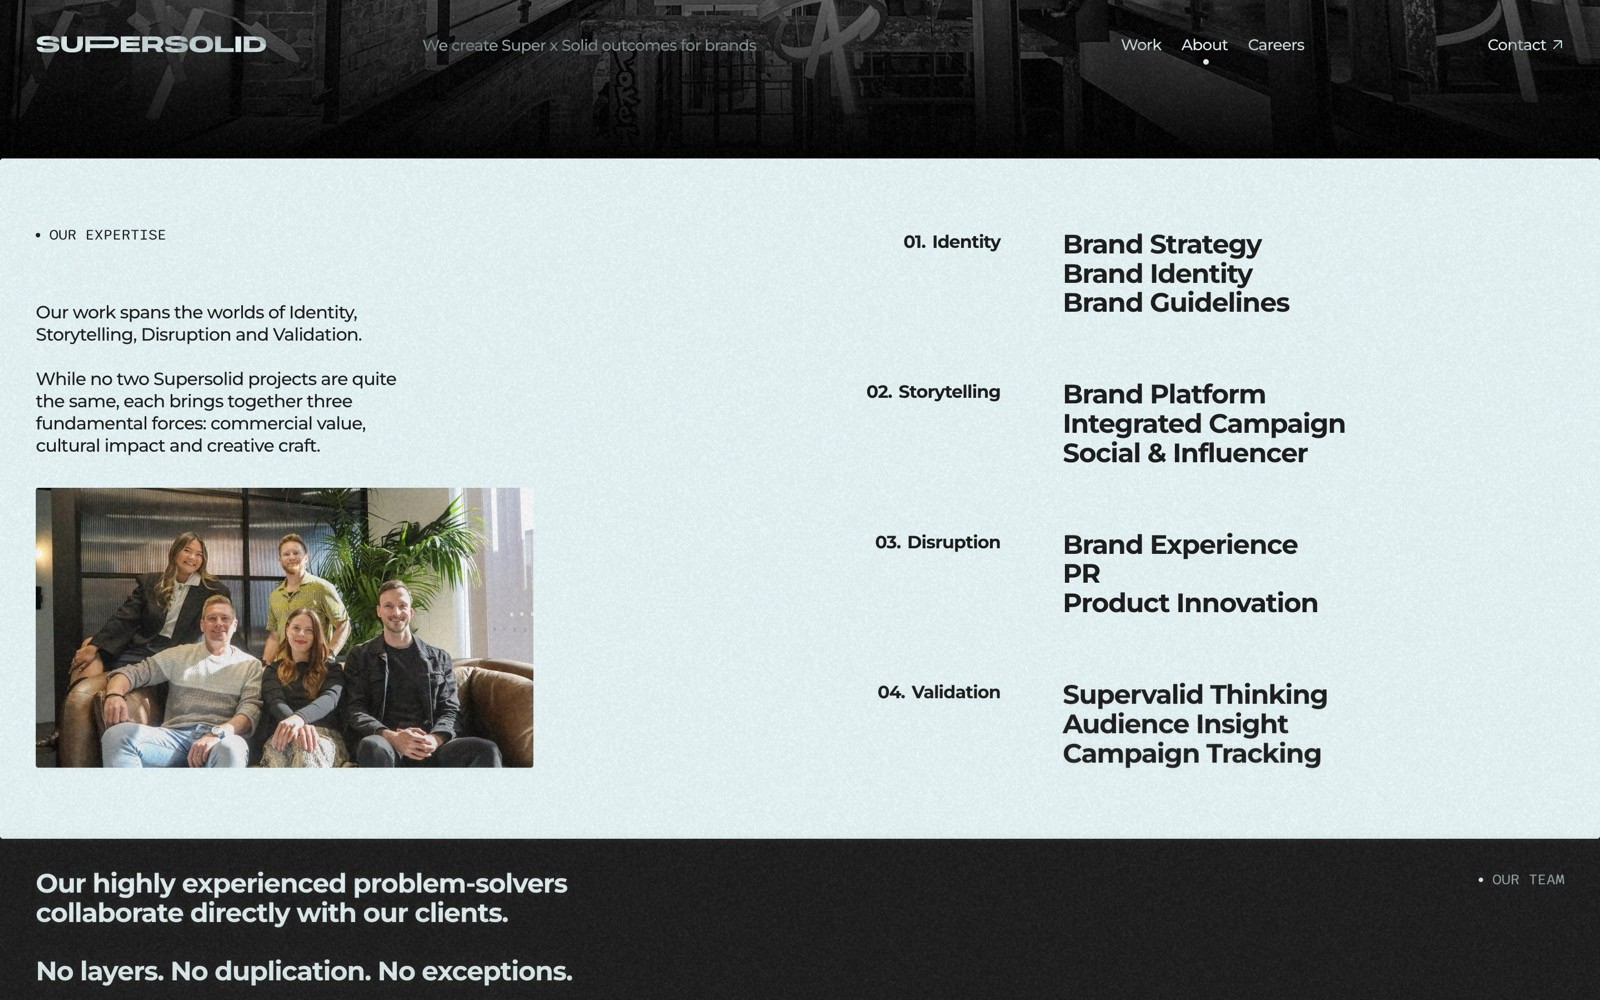Click the Supersolid logo in the header

(x=151, y=43)
